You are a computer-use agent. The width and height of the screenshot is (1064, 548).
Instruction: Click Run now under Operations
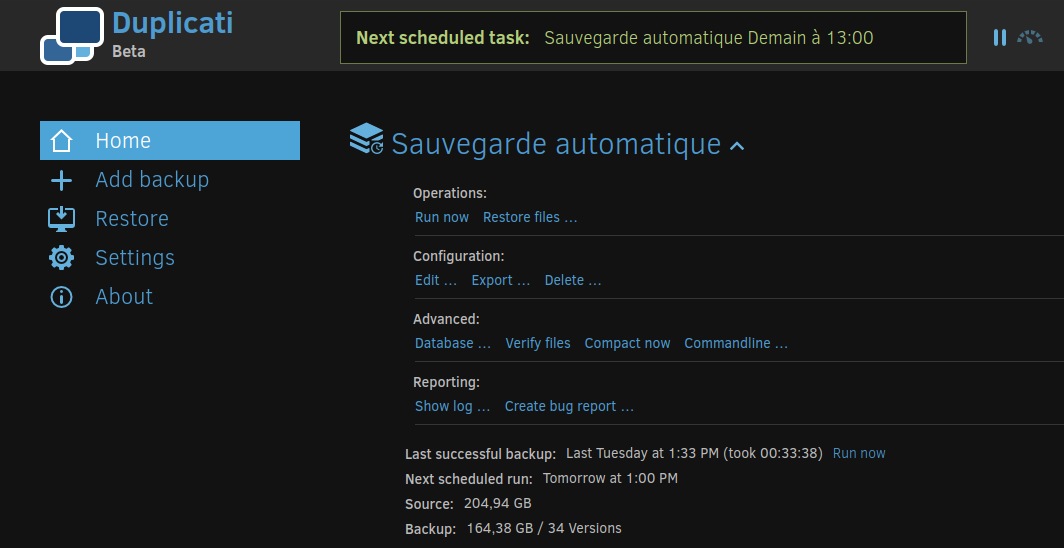click(442, 217)
